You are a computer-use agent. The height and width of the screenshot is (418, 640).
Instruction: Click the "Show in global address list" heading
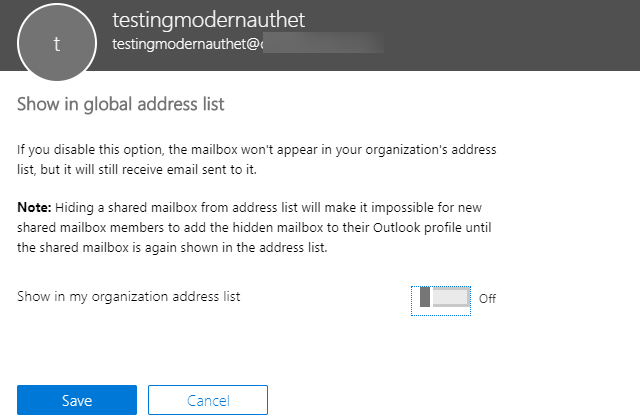(x=121, y=103)
